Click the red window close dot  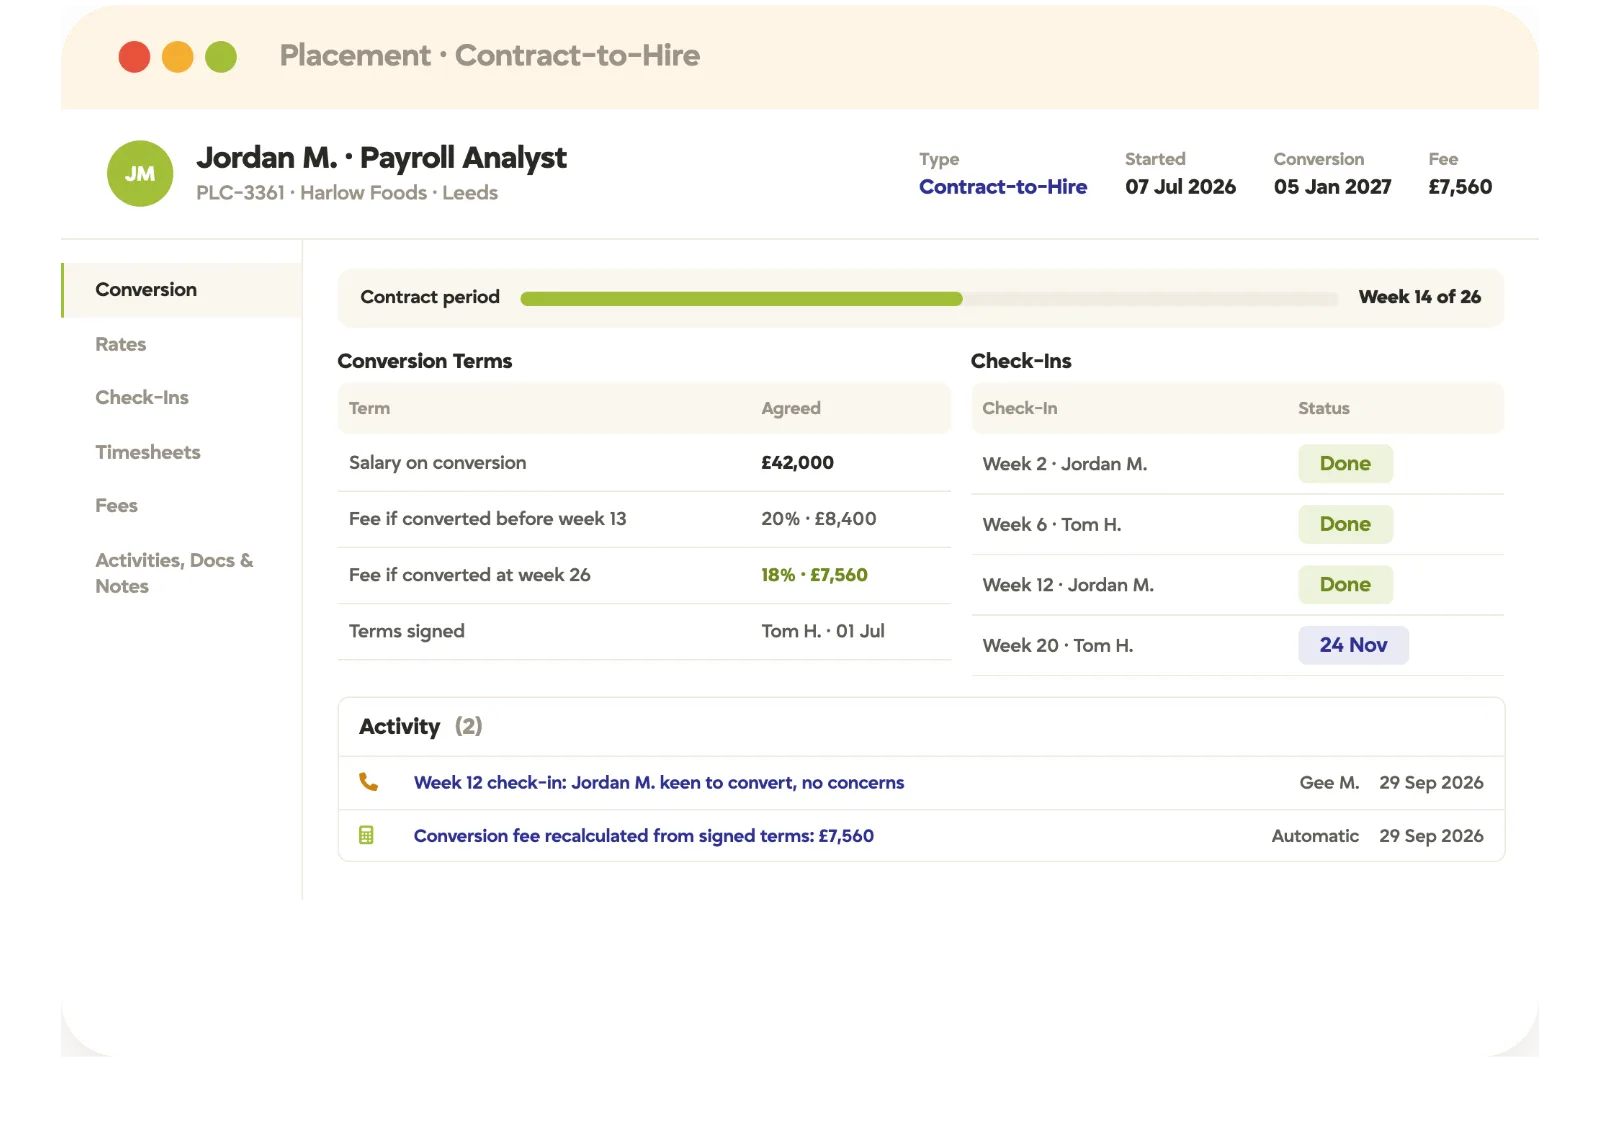pos(134,57)
